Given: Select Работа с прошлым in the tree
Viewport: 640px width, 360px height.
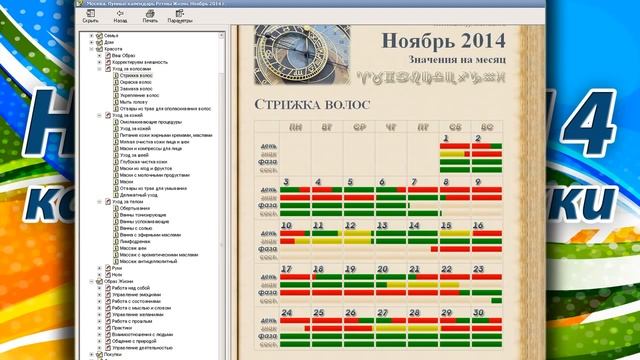Looking at the screenshot, I should coord(132,321).
